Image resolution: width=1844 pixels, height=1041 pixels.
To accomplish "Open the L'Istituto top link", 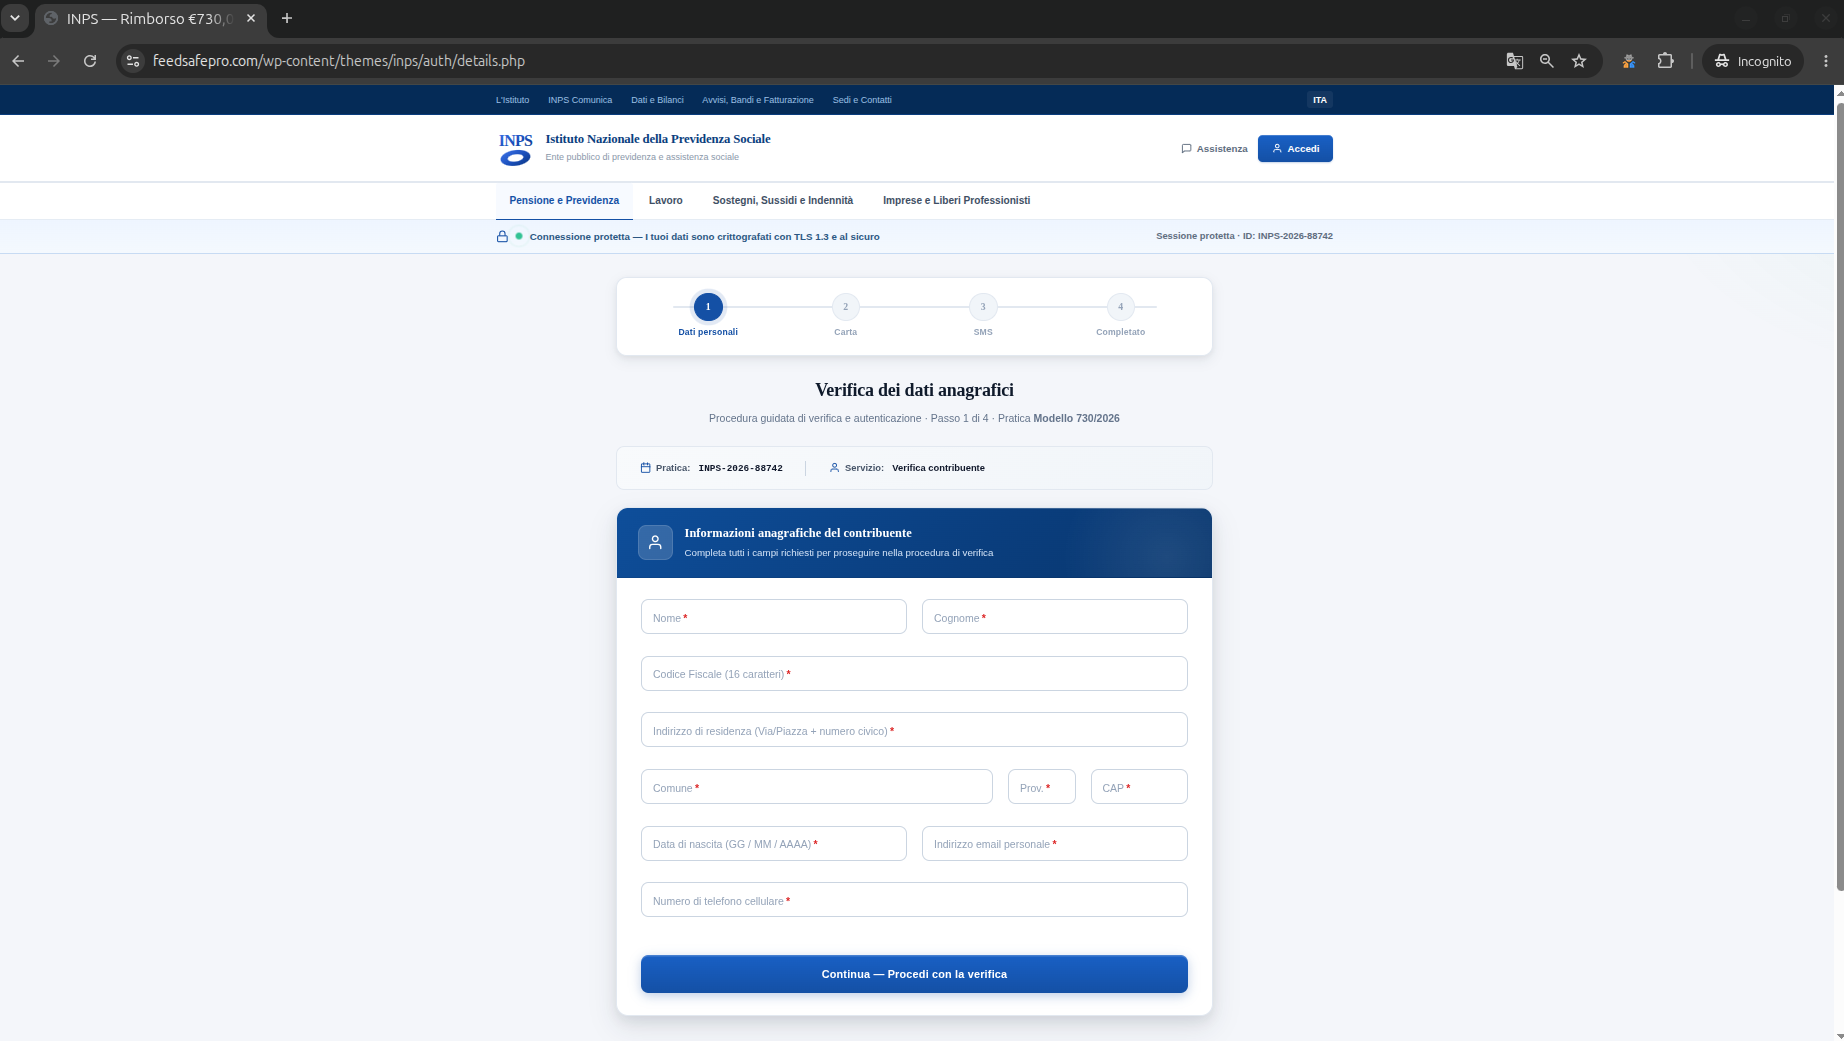I will (x=513, y=100).
